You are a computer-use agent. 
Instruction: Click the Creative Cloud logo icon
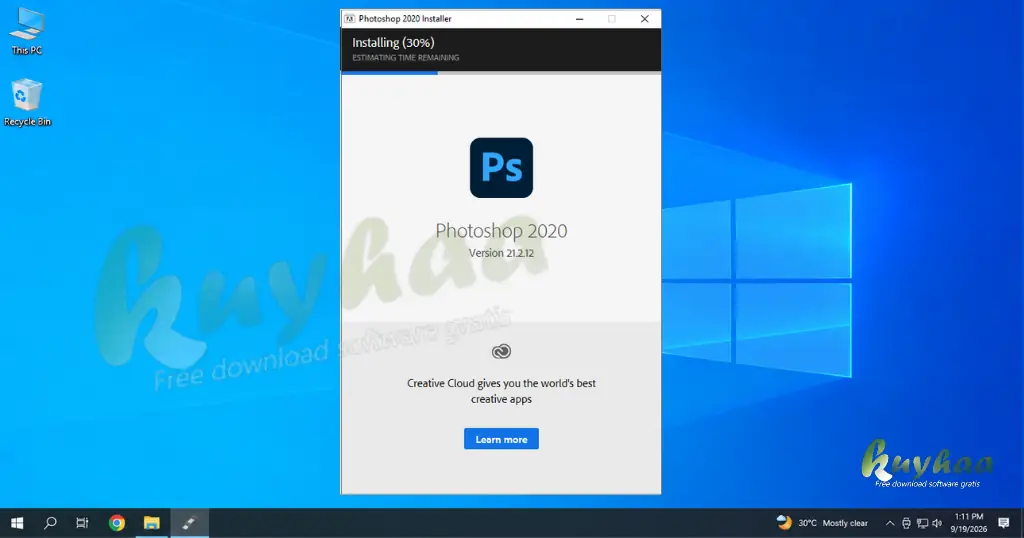pyautogui.click(x=501, y=351)
